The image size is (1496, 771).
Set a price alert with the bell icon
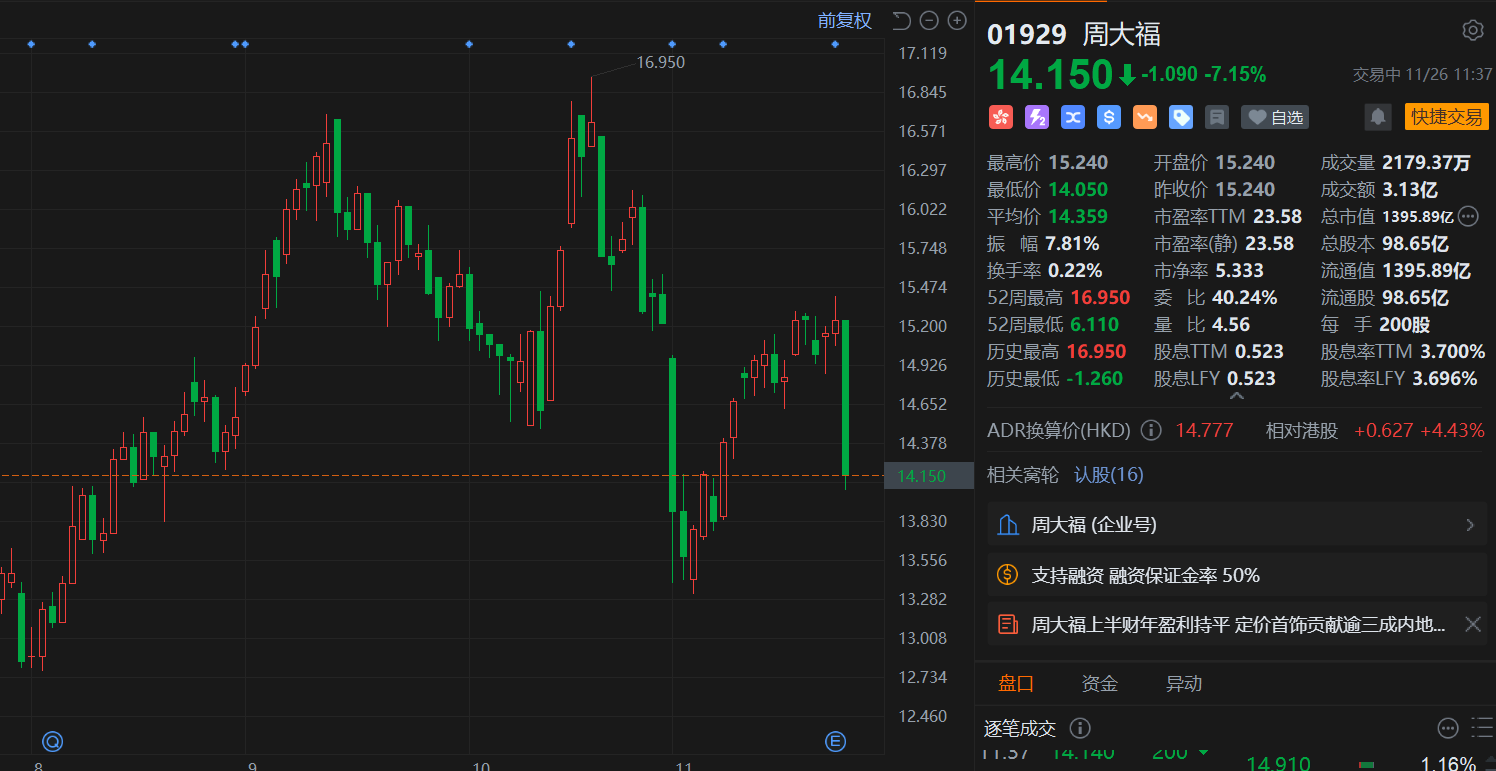[1378, 117]
